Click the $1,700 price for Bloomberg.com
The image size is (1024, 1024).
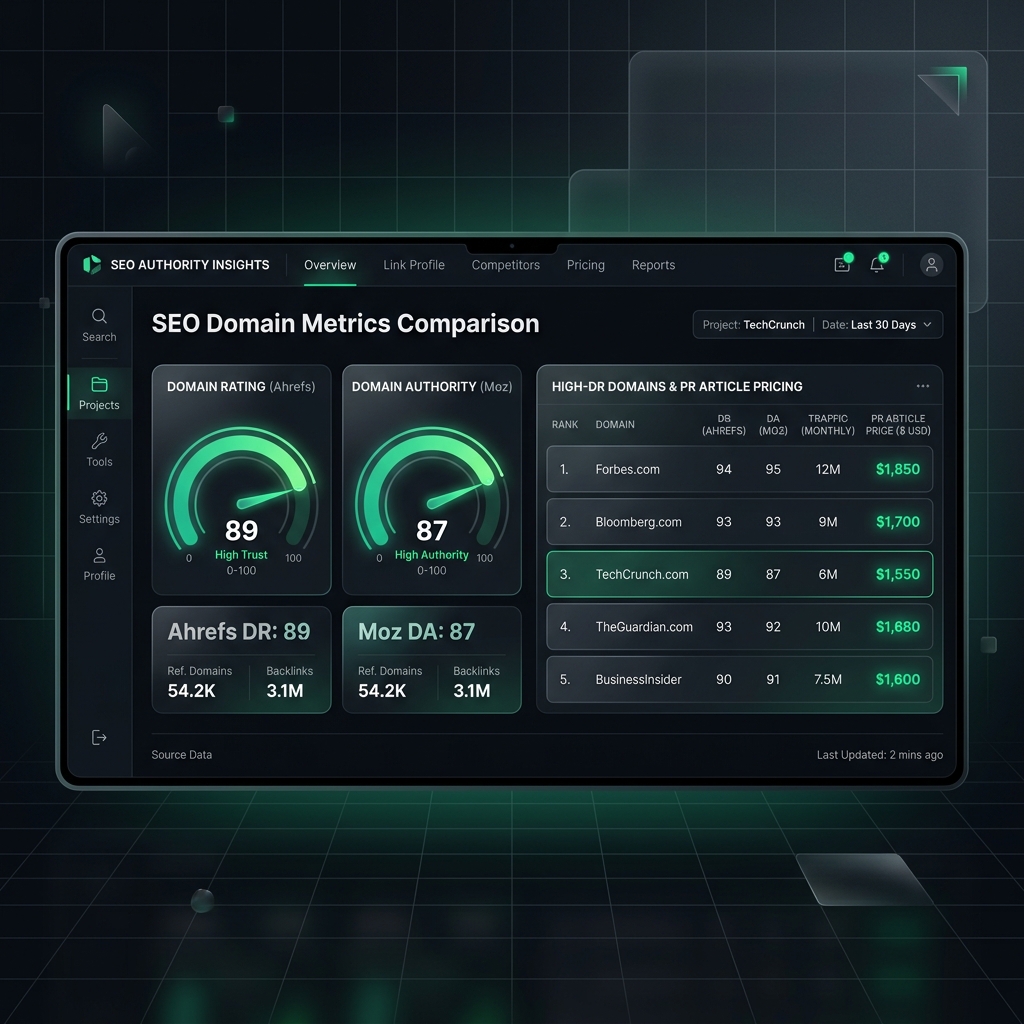pos(897,522)
